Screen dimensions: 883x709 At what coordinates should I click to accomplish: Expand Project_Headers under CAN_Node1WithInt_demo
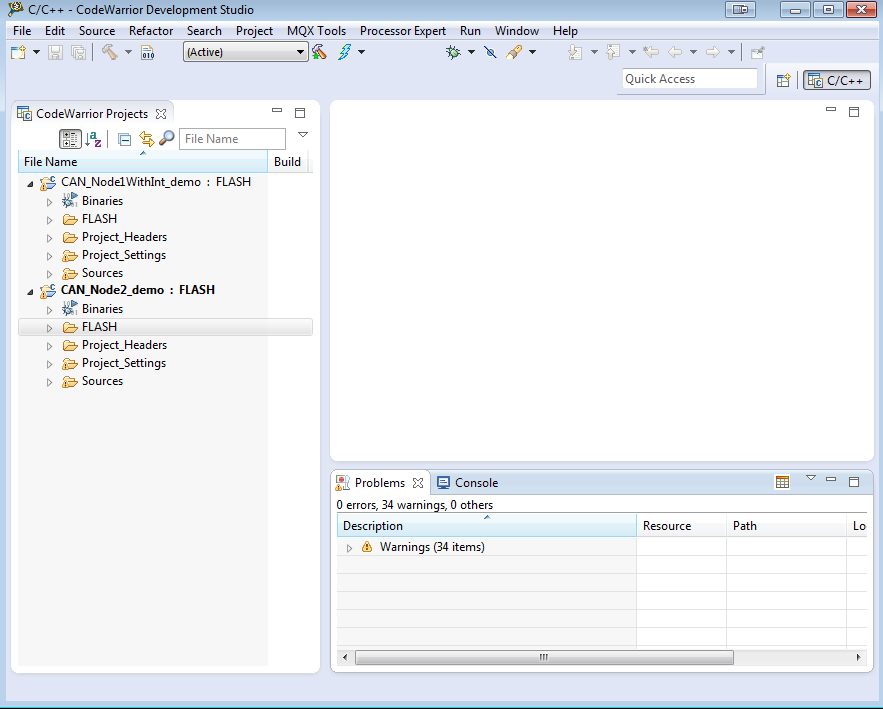coord(50,238)
